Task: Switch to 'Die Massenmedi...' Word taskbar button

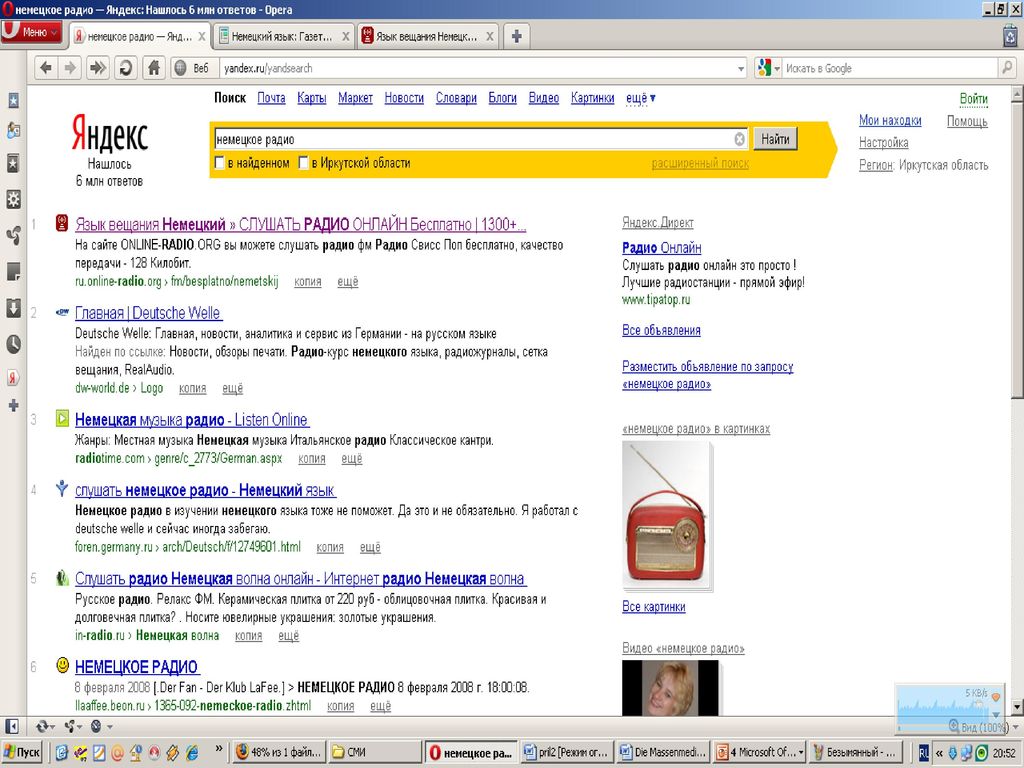Action: point(664,752)
